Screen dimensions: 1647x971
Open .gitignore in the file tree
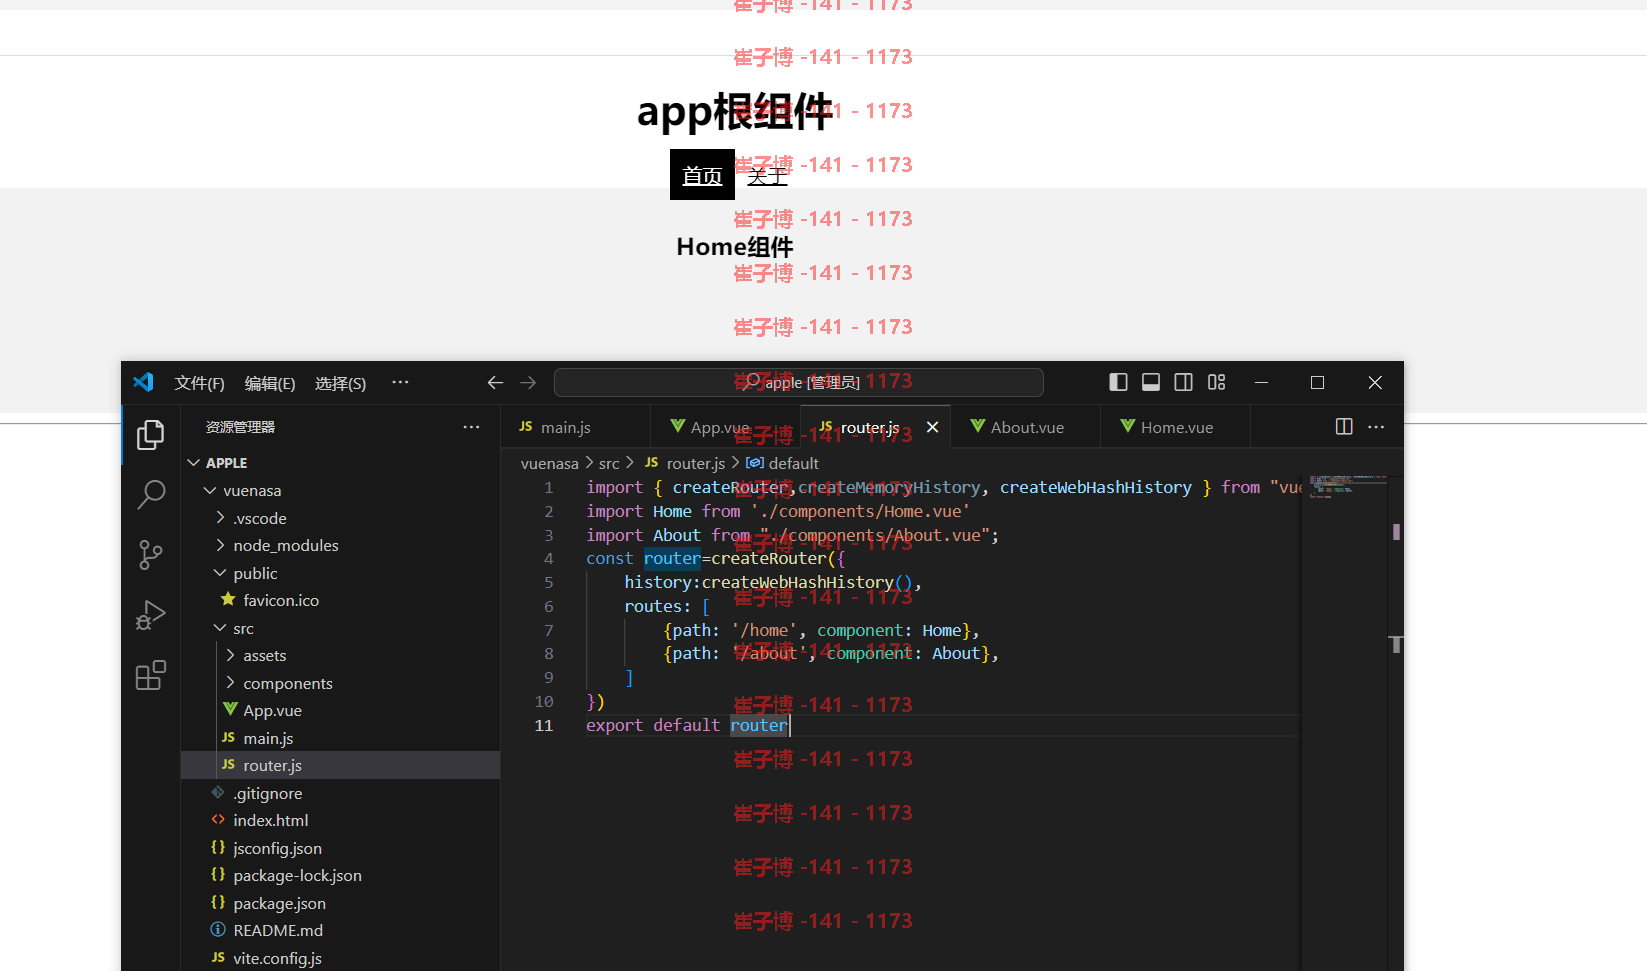pos(340,793)
